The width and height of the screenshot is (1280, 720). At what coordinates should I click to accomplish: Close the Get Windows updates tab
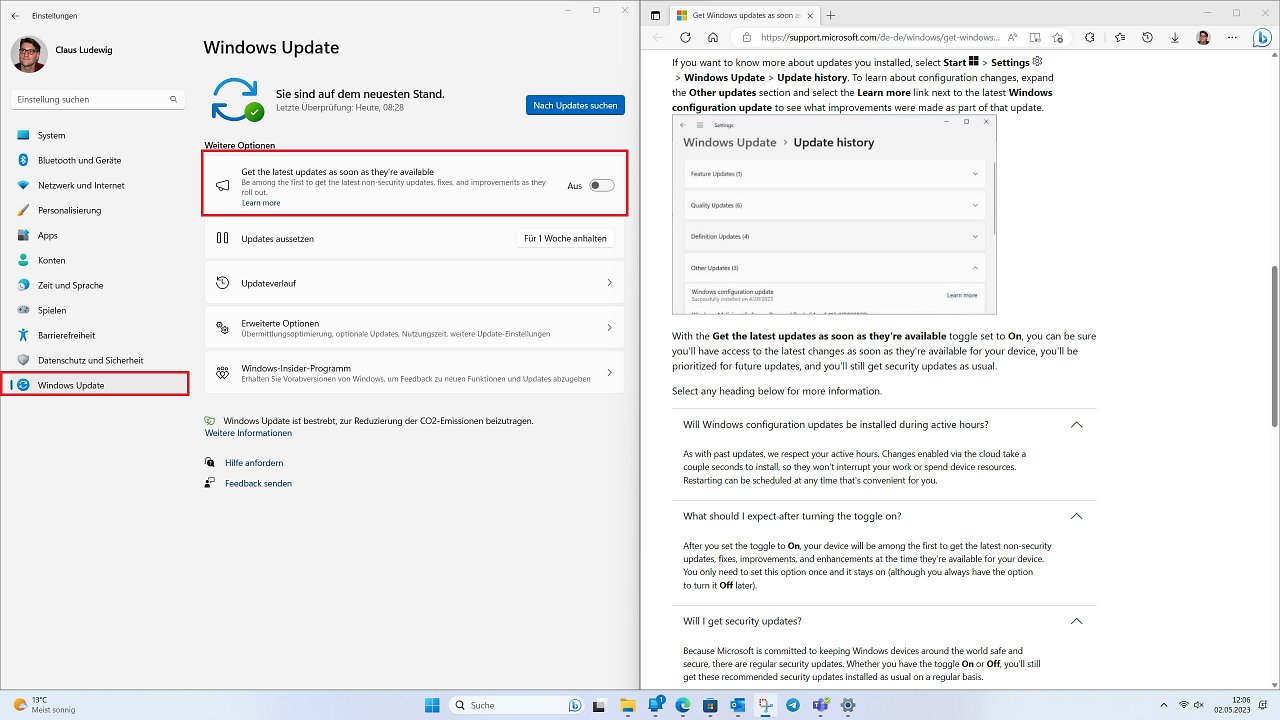808,15
